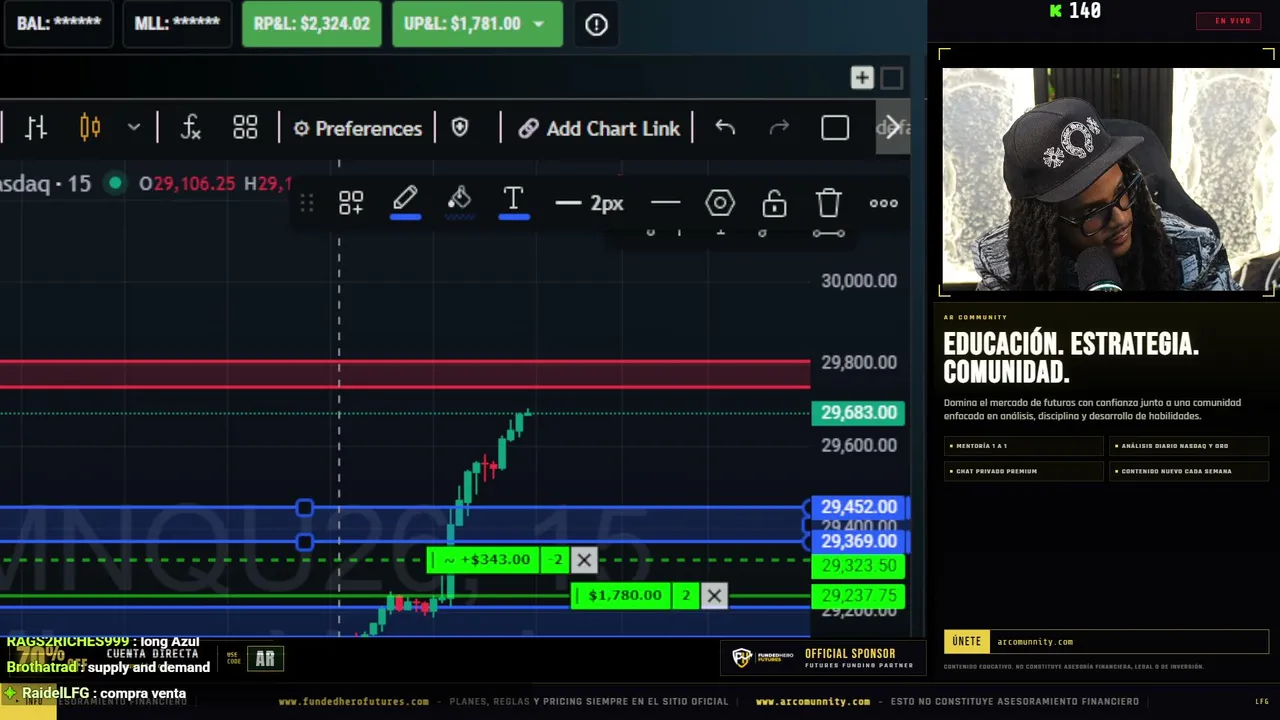1280x720 pixels.
Task: Click the shield icon in chart toolbar
Action: tap(460, 128)
